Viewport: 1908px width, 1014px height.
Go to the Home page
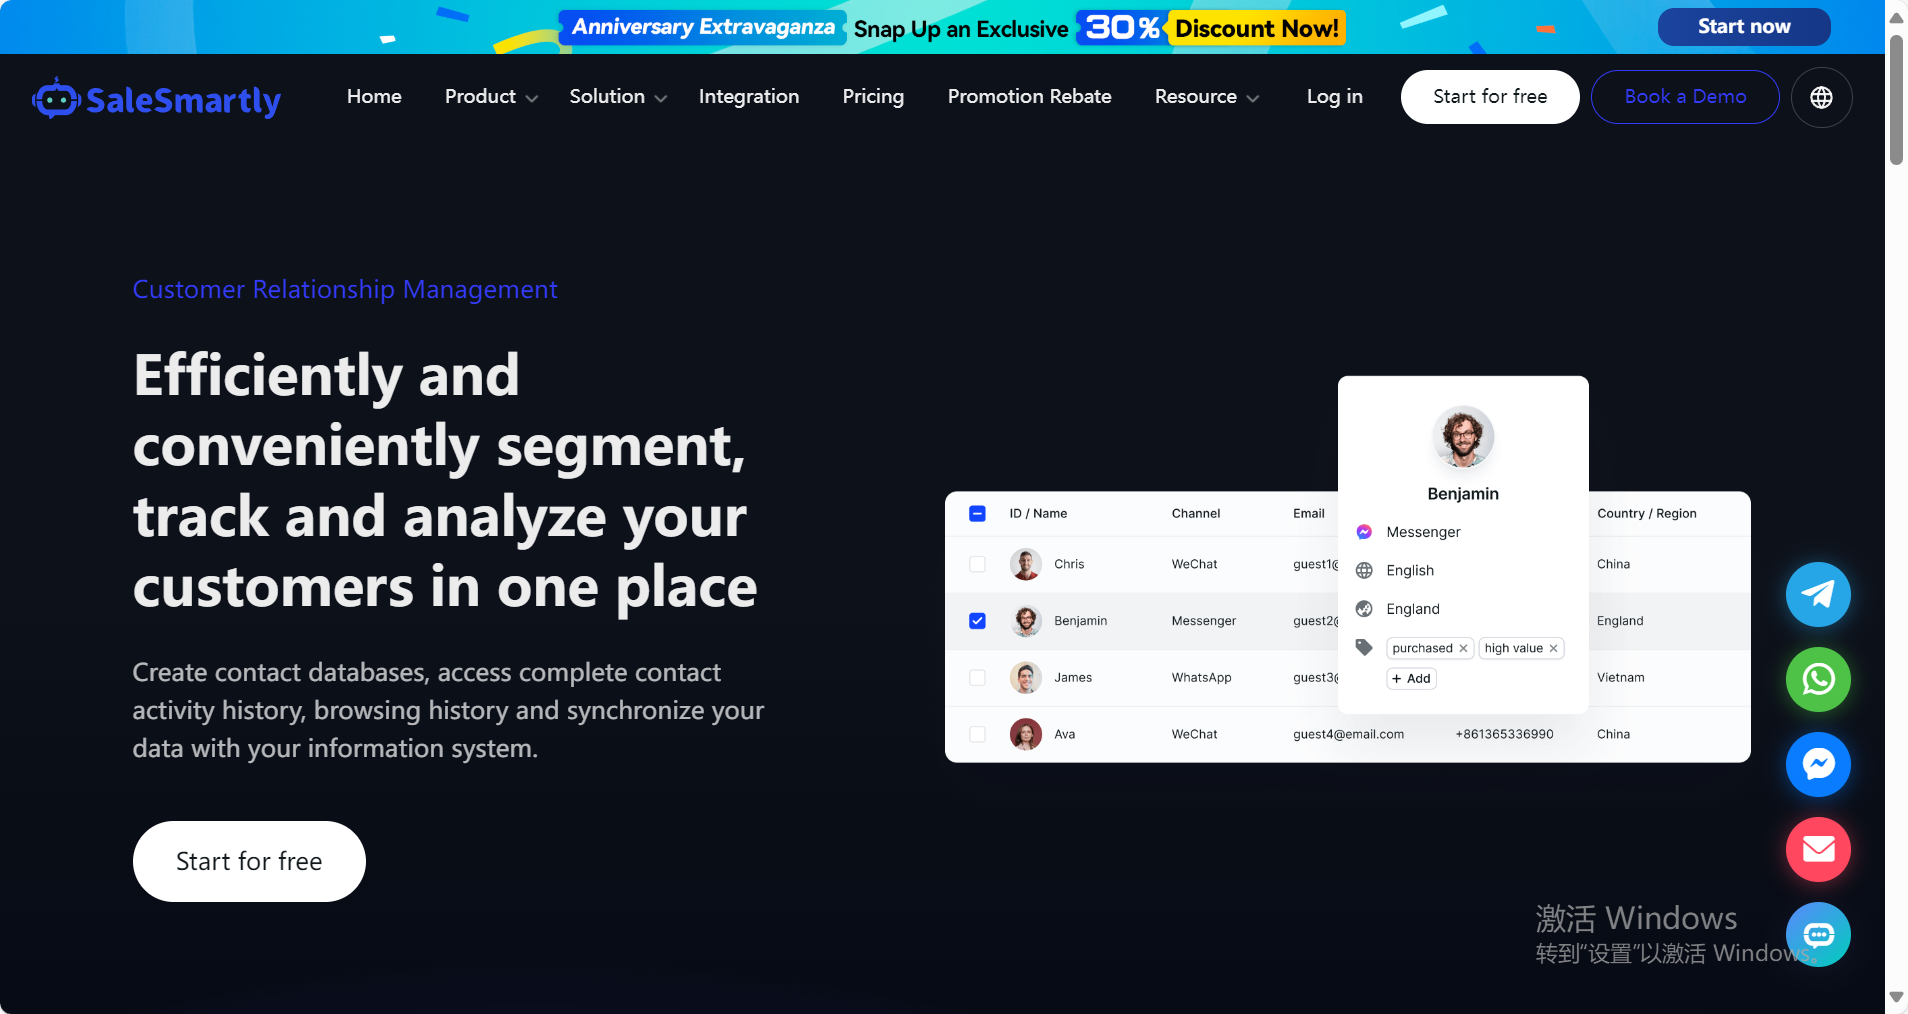pyautogui.click(x=374, y=97)
